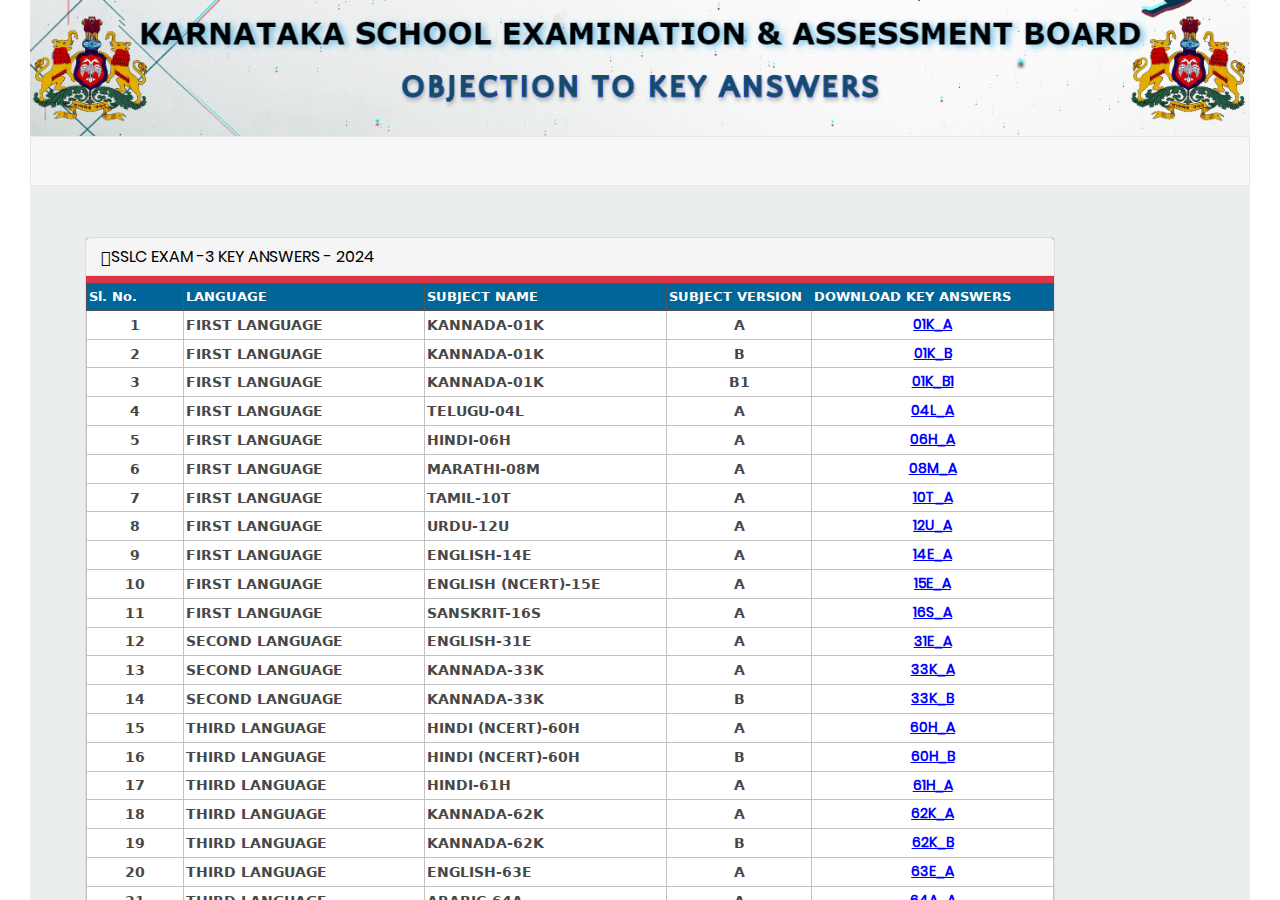The height and width of the screenshot is (900, 1280).
Task: Open the 61H_A Hindi key link
Action: (x=932, y=786)
